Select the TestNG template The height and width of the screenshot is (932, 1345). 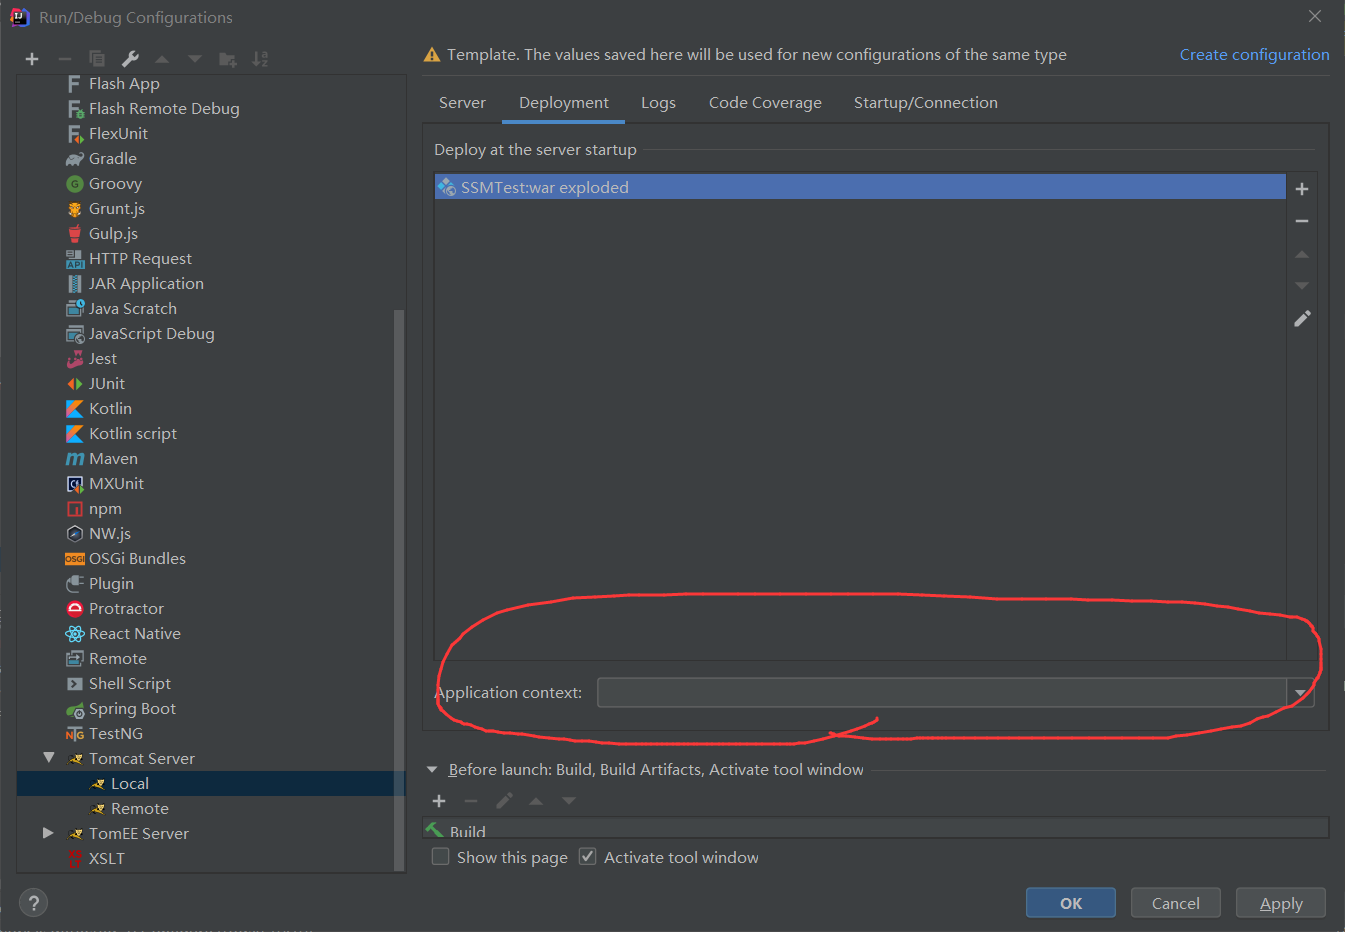point(115,734)
